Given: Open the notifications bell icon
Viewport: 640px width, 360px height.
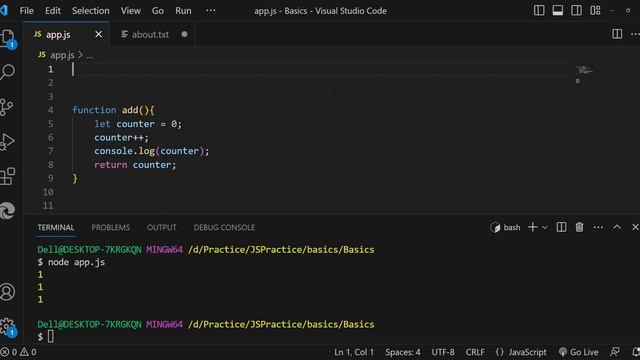Looking at the screenshot, I should click(x=636, y=352).
